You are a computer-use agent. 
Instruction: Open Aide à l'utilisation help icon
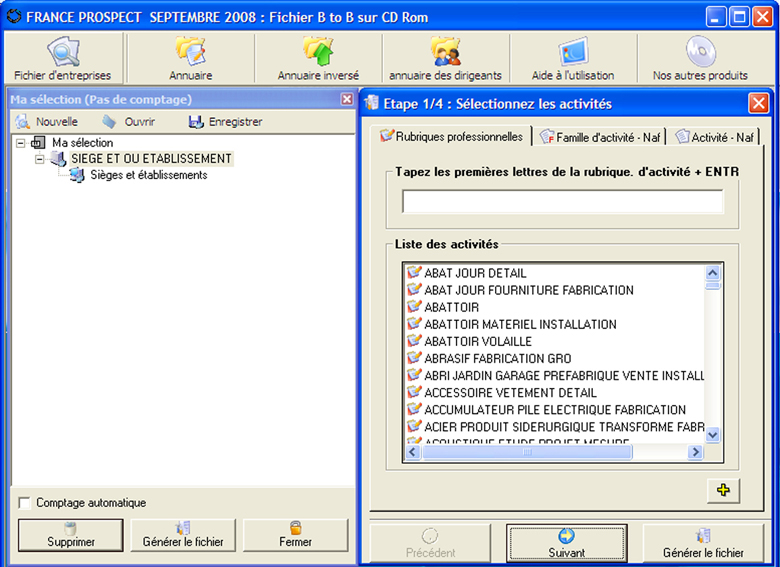[x=573, y=58]
